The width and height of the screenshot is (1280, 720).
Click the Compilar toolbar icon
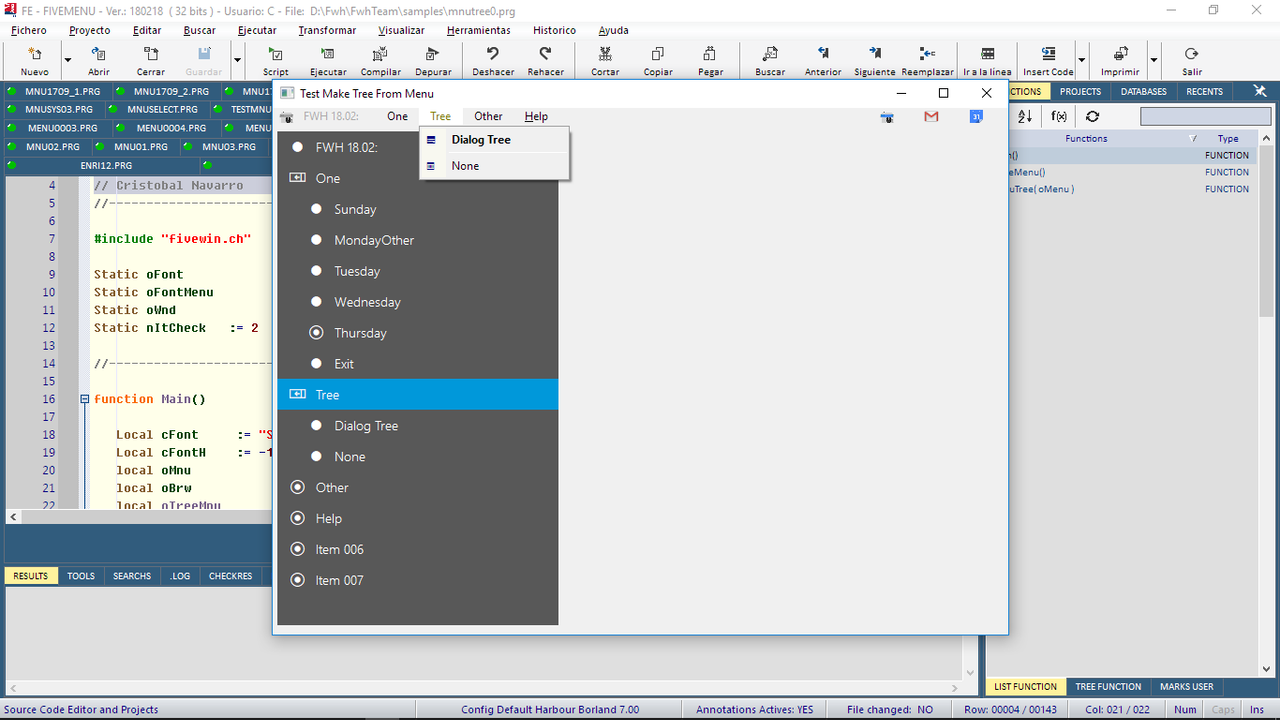381,54
